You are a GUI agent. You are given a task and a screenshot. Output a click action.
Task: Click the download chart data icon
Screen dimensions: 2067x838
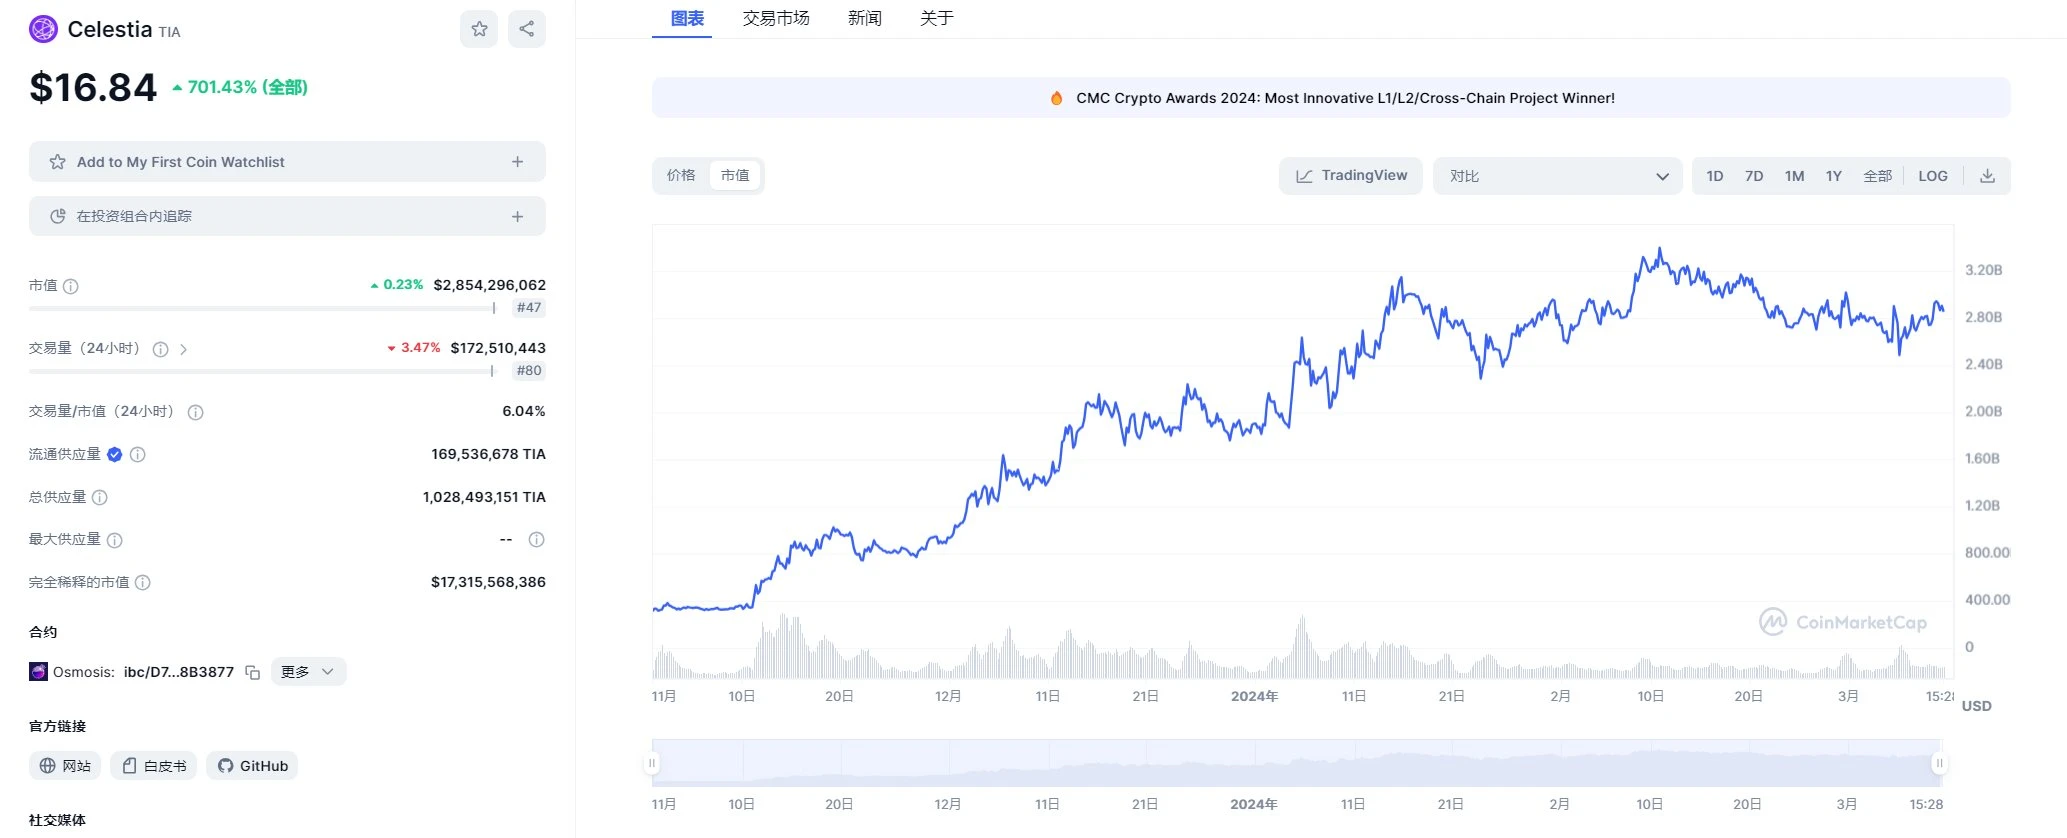pos(1987,176)
